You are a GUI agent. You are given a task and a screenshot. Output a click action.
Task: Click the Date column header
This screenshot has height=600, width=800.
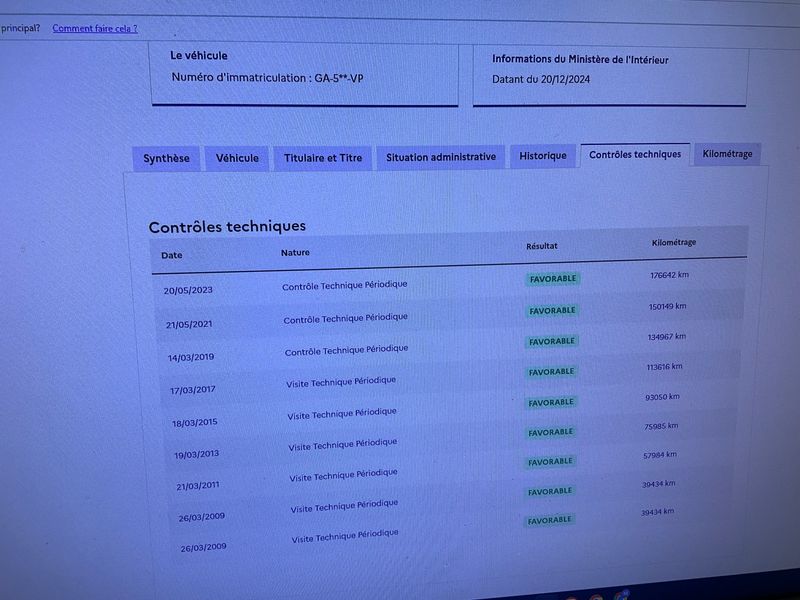tap(171, 255)
